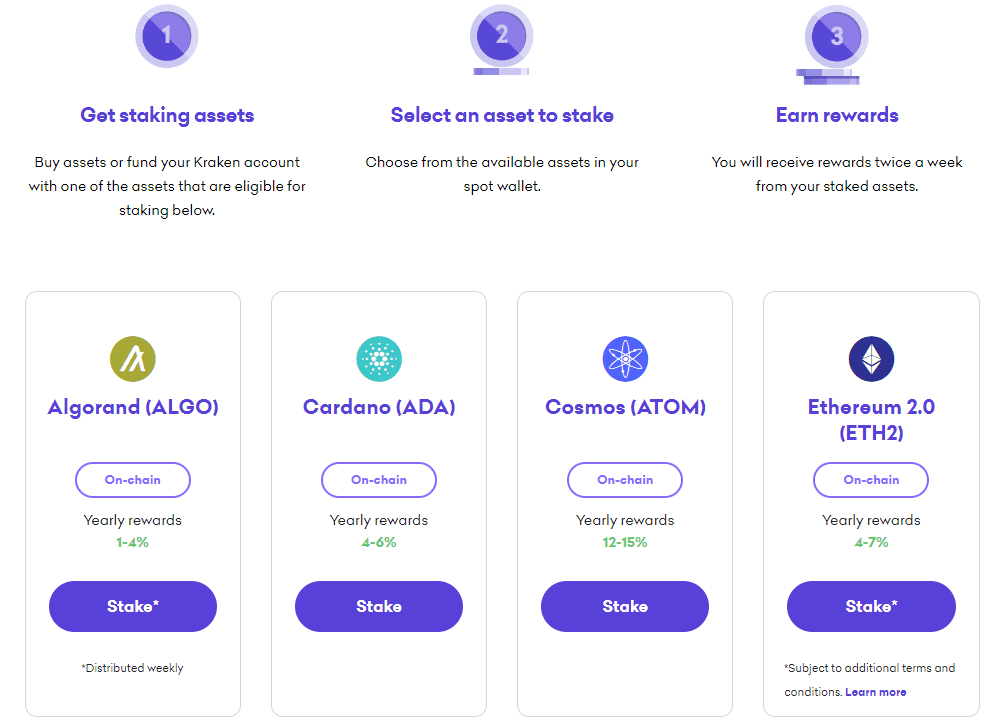Open the Learn more link

coord(876,692)
